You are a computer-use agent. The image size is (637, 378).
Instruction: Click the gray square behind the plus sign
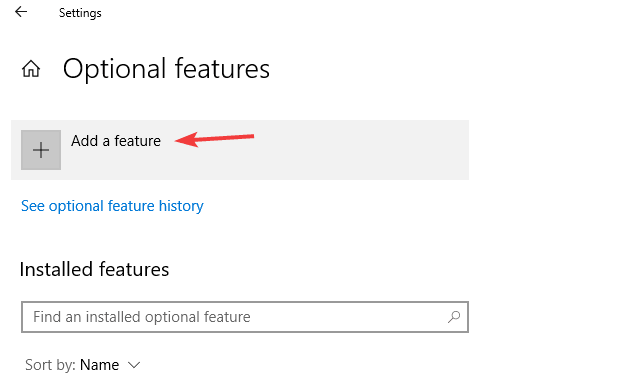[x=41, y=150]
